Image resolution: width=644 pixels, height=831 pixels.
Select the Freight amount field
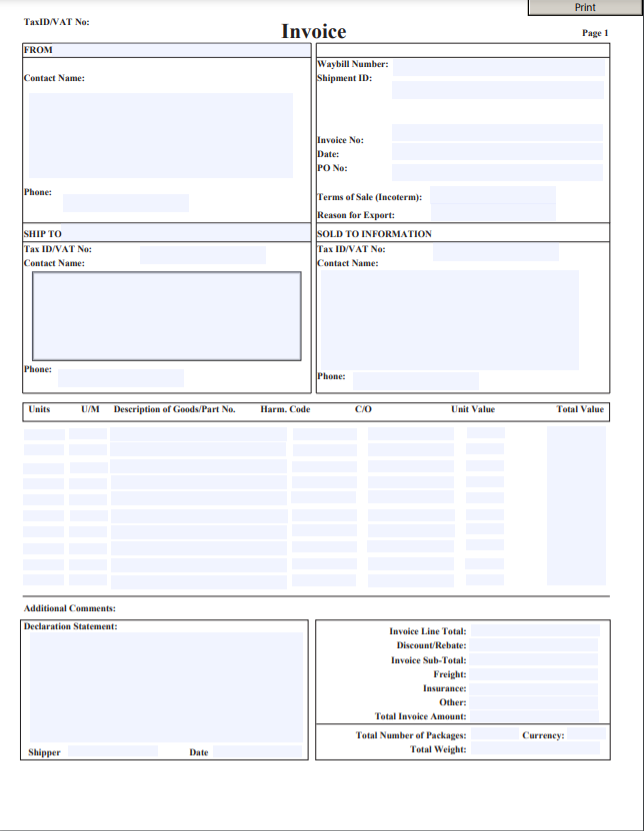click(534, 674)
